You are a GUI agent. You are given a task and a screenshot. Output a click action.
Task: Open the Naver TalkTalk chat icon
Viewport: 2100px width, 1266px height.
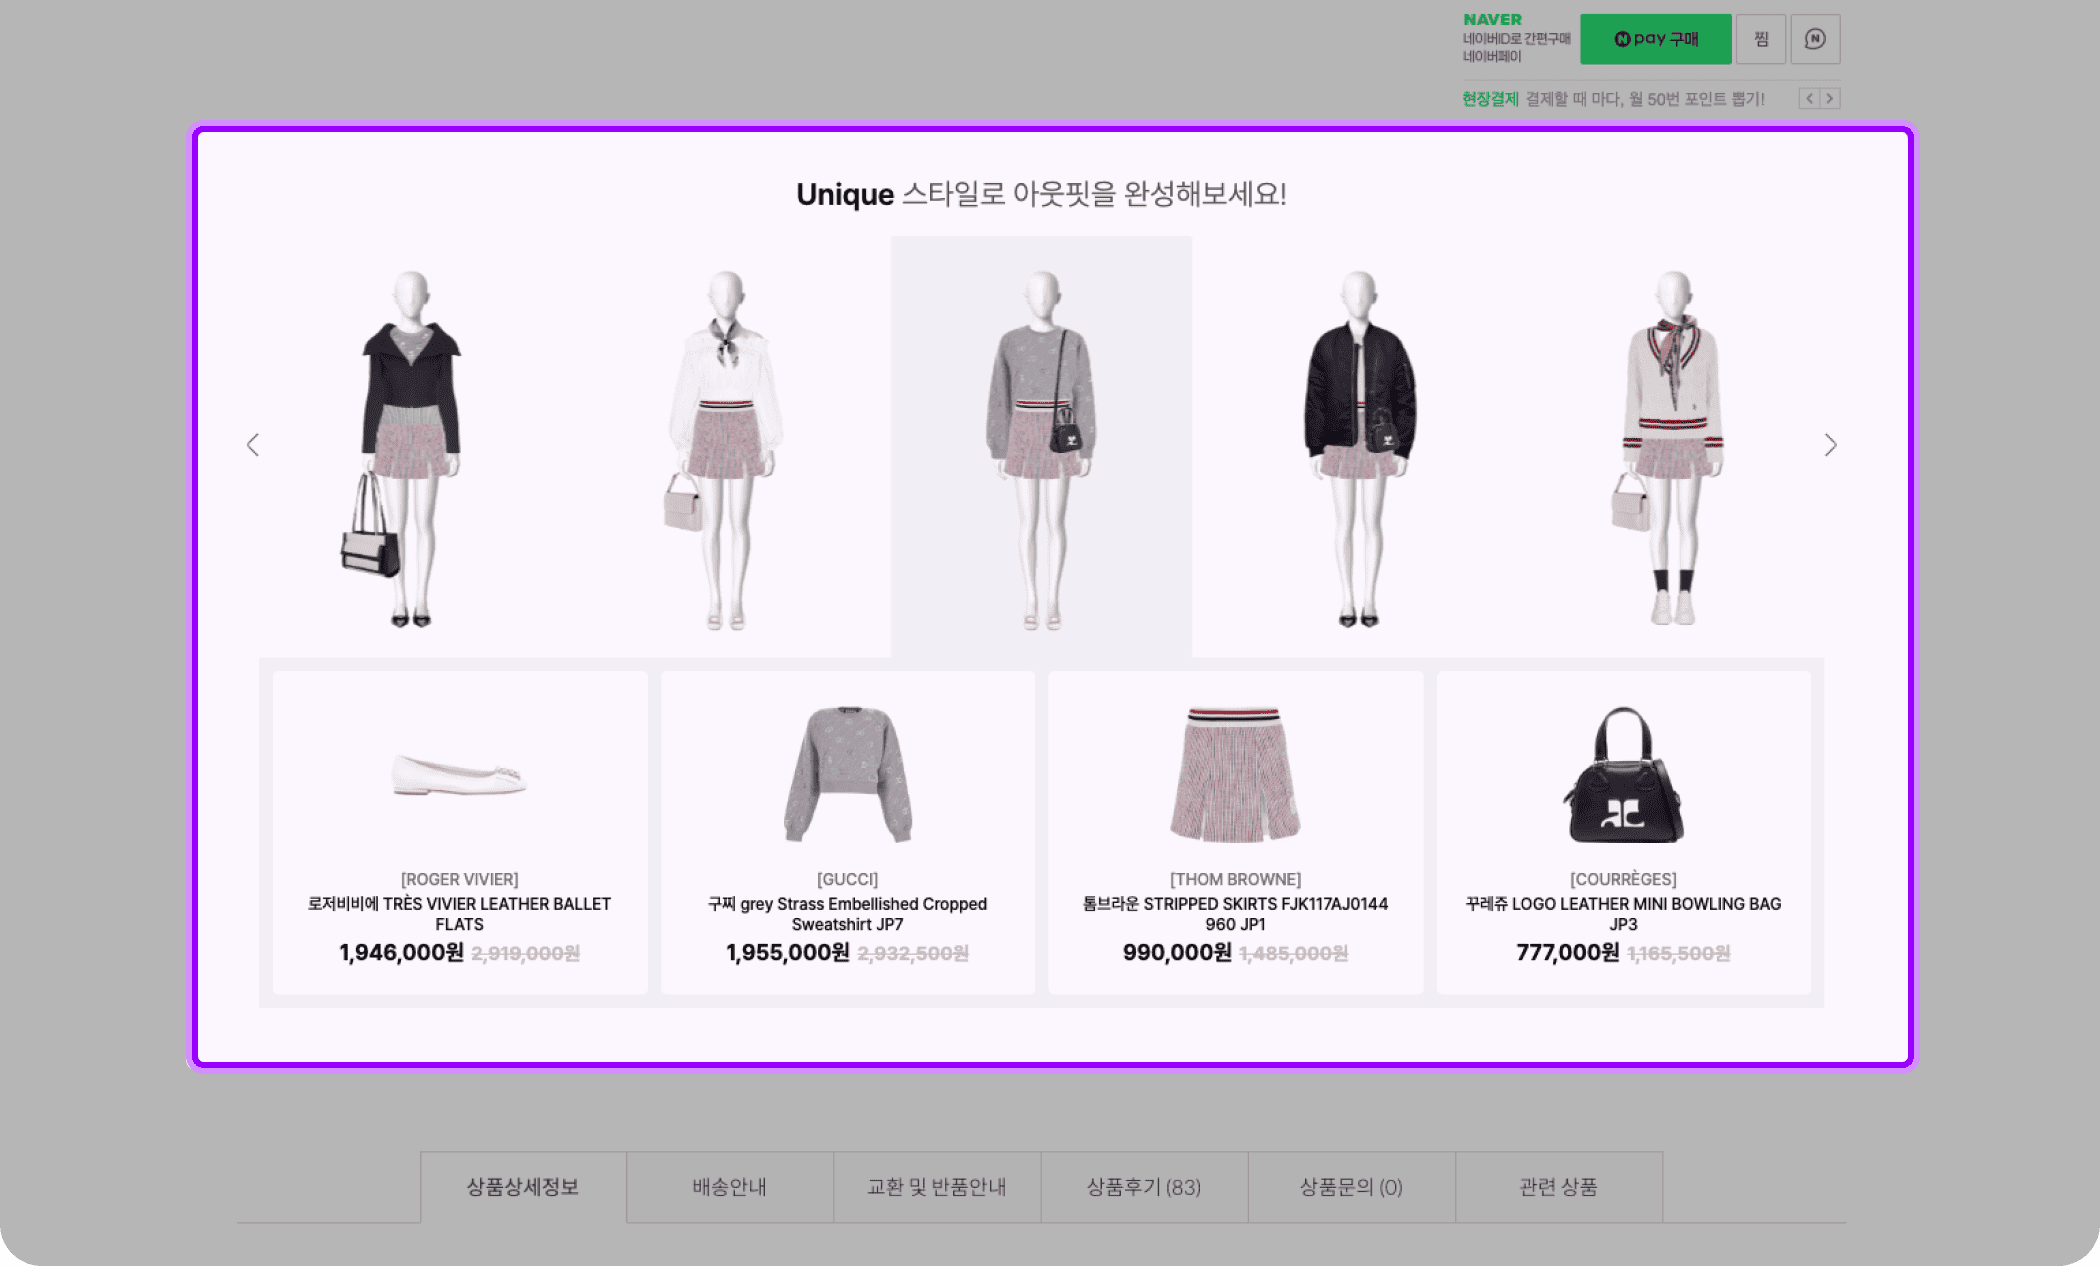1816,38
